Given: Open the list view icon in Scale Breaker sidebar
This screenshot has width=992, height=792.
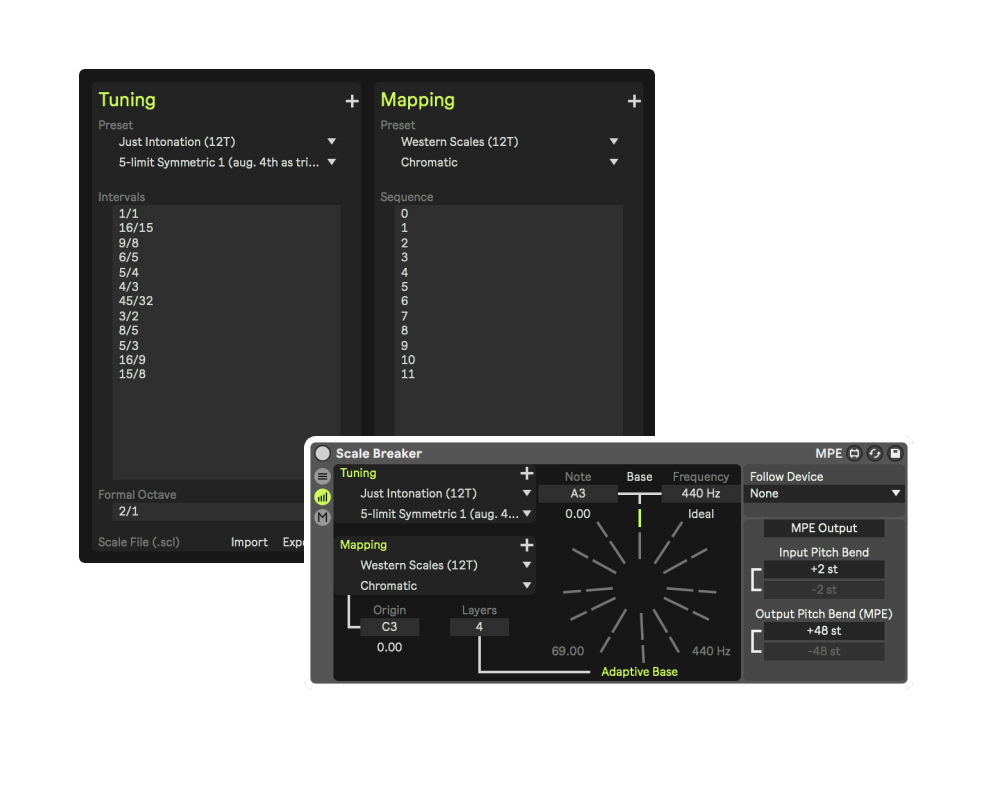Looking at the screenshot, I should [x=323, y=476].
